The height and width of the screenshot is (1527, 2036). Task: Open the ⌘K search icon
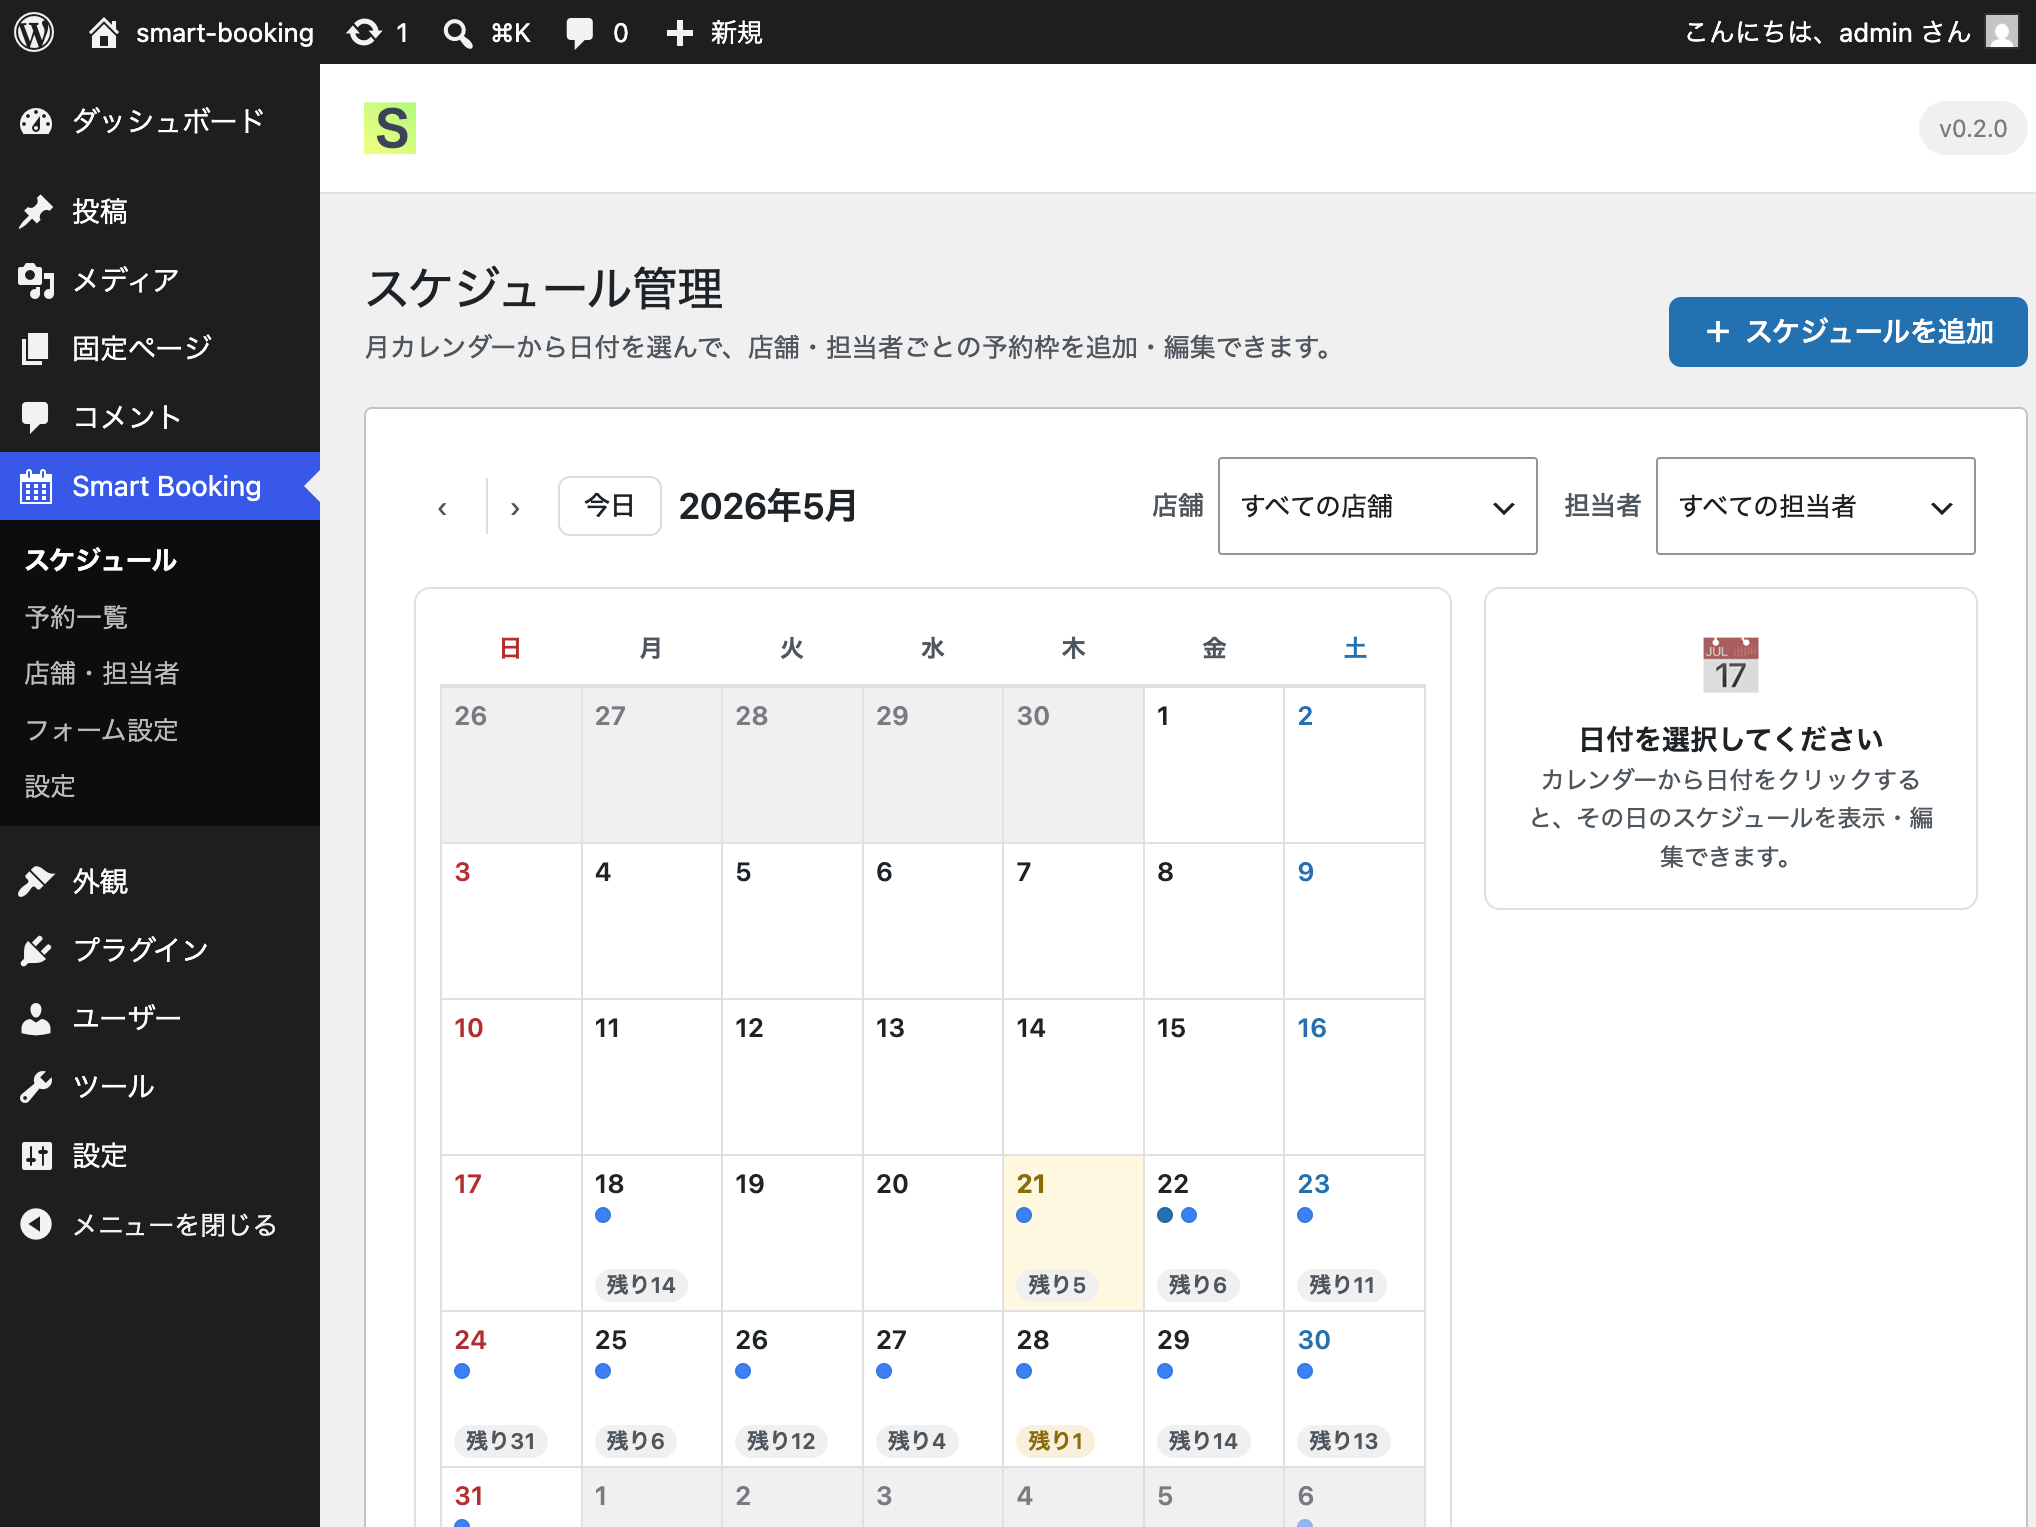(486, 32)
